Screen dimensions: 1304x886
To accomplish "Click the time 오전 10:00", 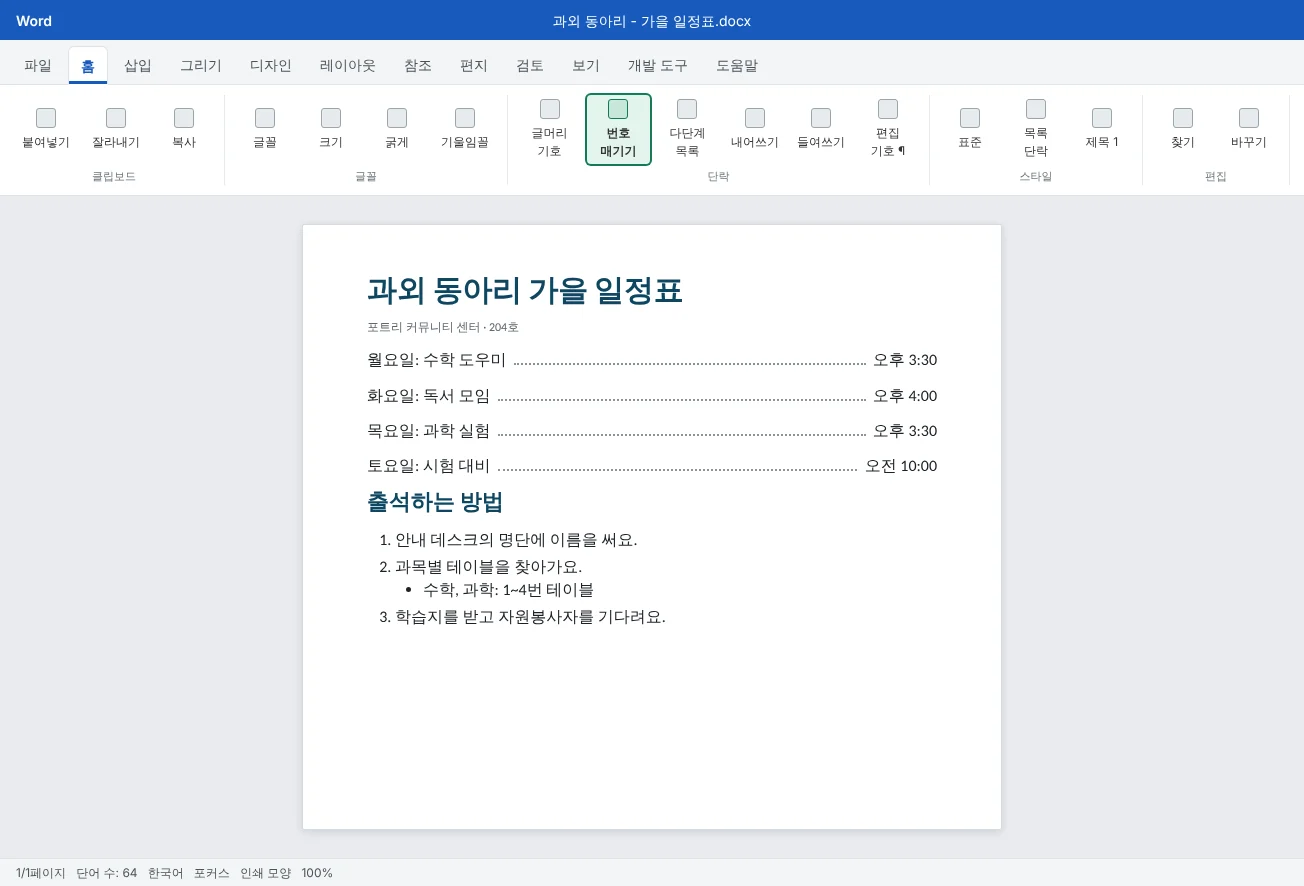I will point(901,466).
